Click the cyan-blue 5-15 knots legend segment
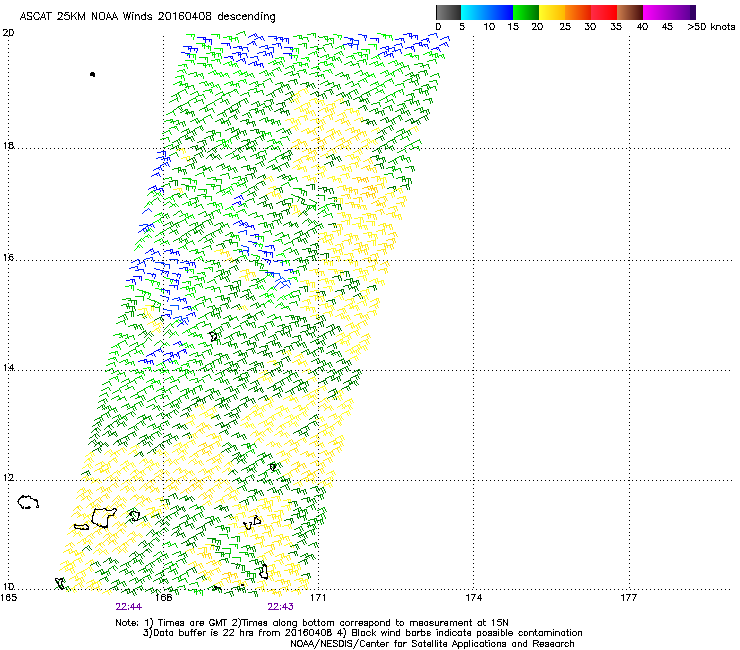Viewport: 740px width, 650px height. (x=487, y=12)
